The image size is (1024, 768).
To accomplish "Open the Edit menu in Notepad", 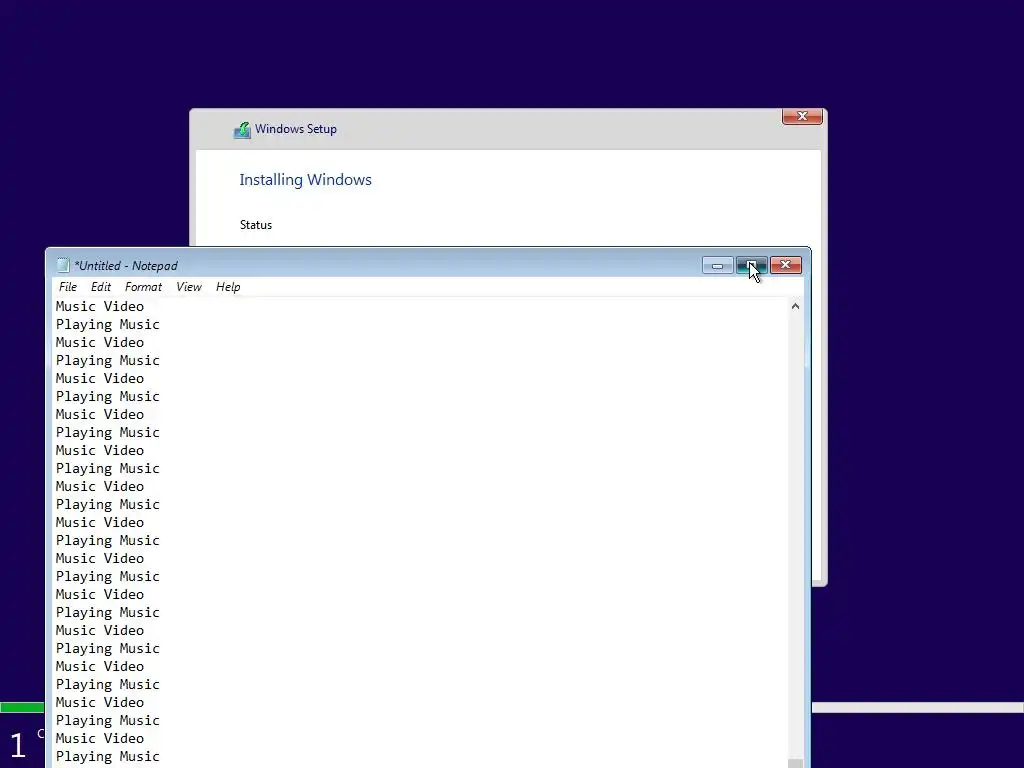I will [x=101, y=287].
